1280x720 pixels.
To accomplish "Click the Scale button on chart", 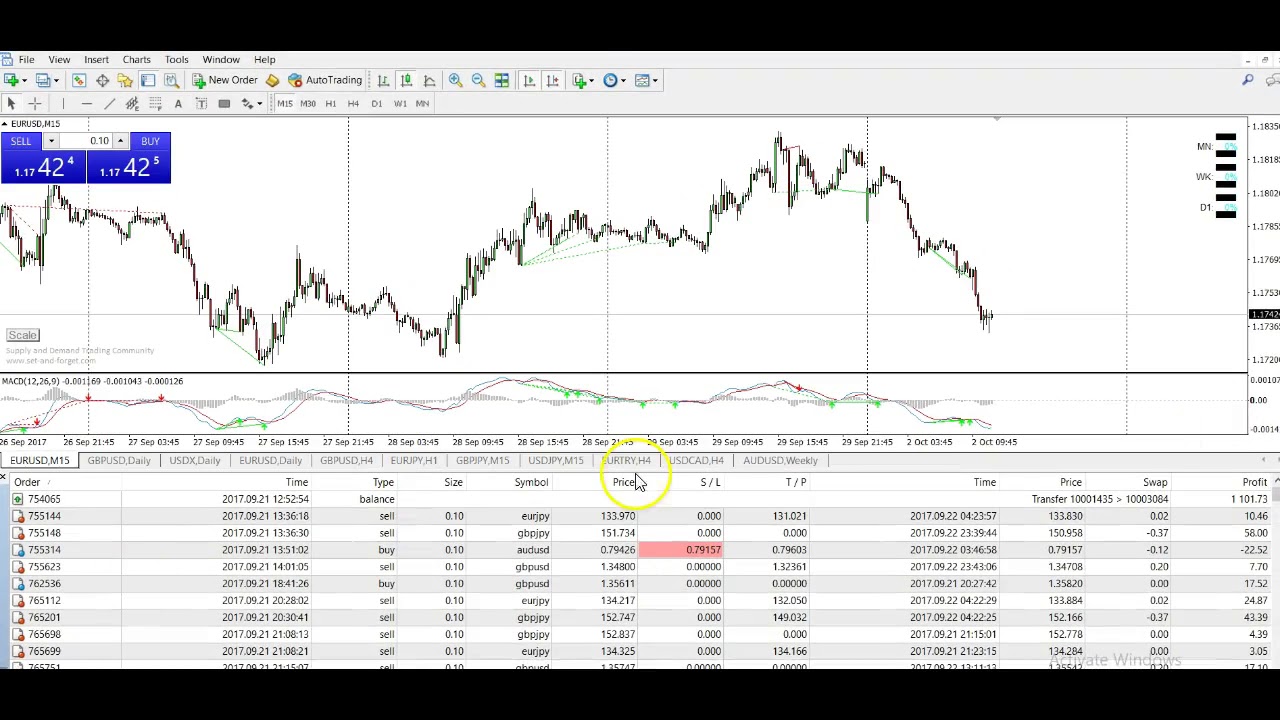I will click(23, 336).
